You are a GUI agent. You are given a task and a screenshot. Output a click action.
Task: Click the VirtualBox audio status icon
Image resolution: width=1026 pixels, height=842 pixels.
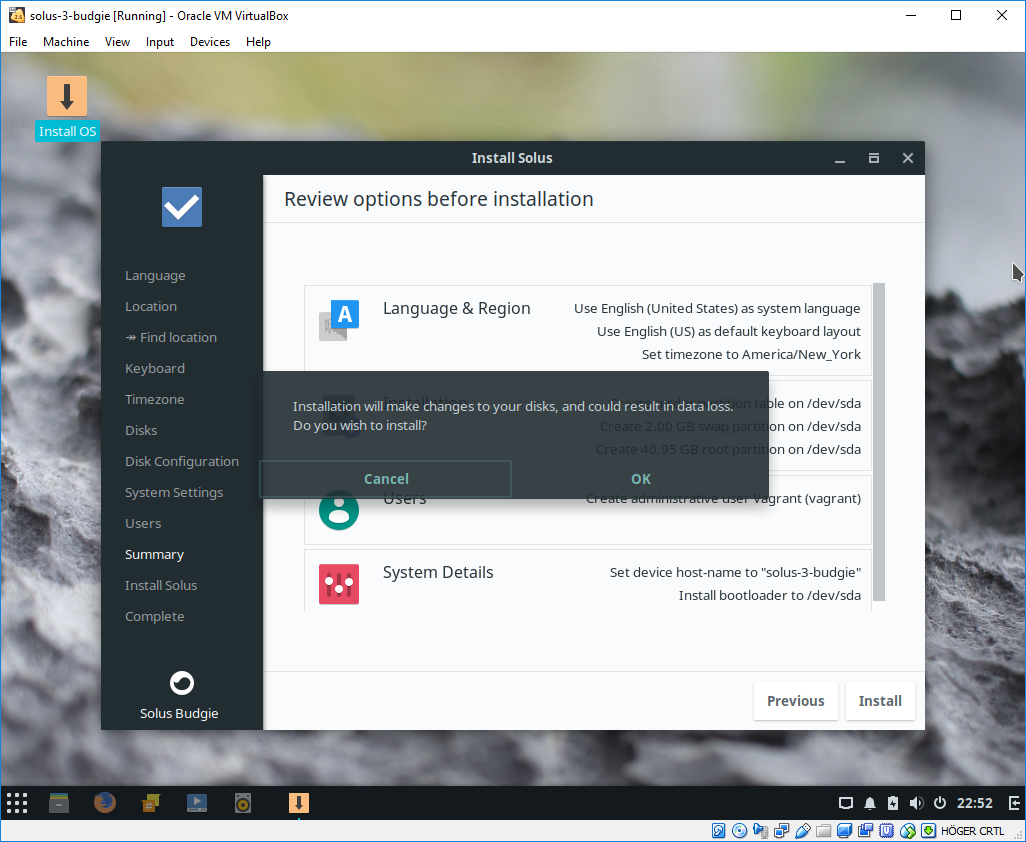coord(760,831)
